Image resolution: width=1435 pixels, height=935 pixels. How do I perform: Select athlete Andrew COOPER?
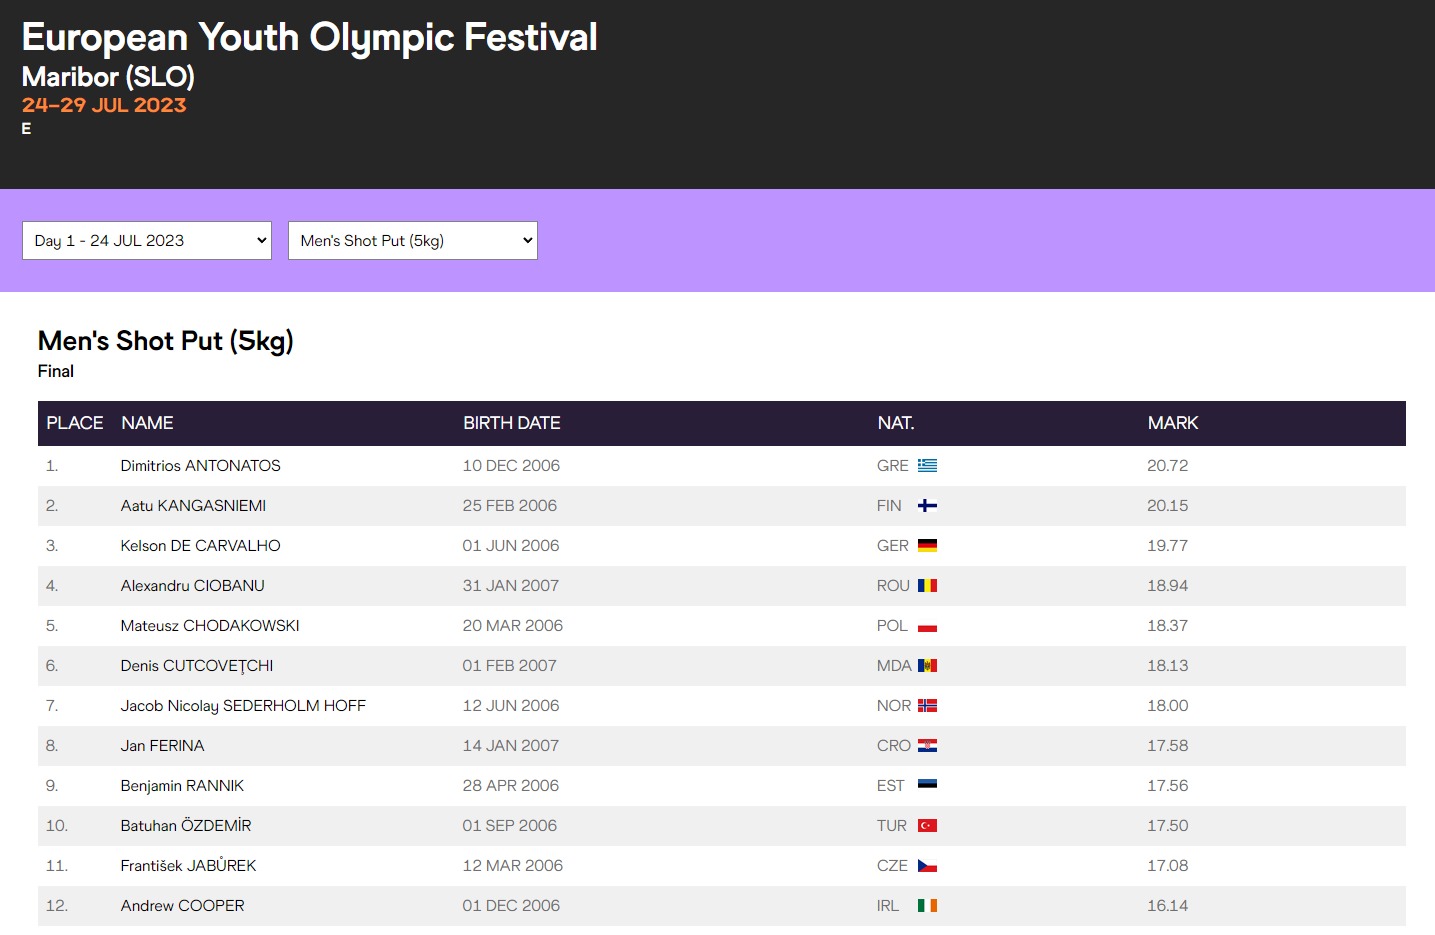tap(183, 905)
